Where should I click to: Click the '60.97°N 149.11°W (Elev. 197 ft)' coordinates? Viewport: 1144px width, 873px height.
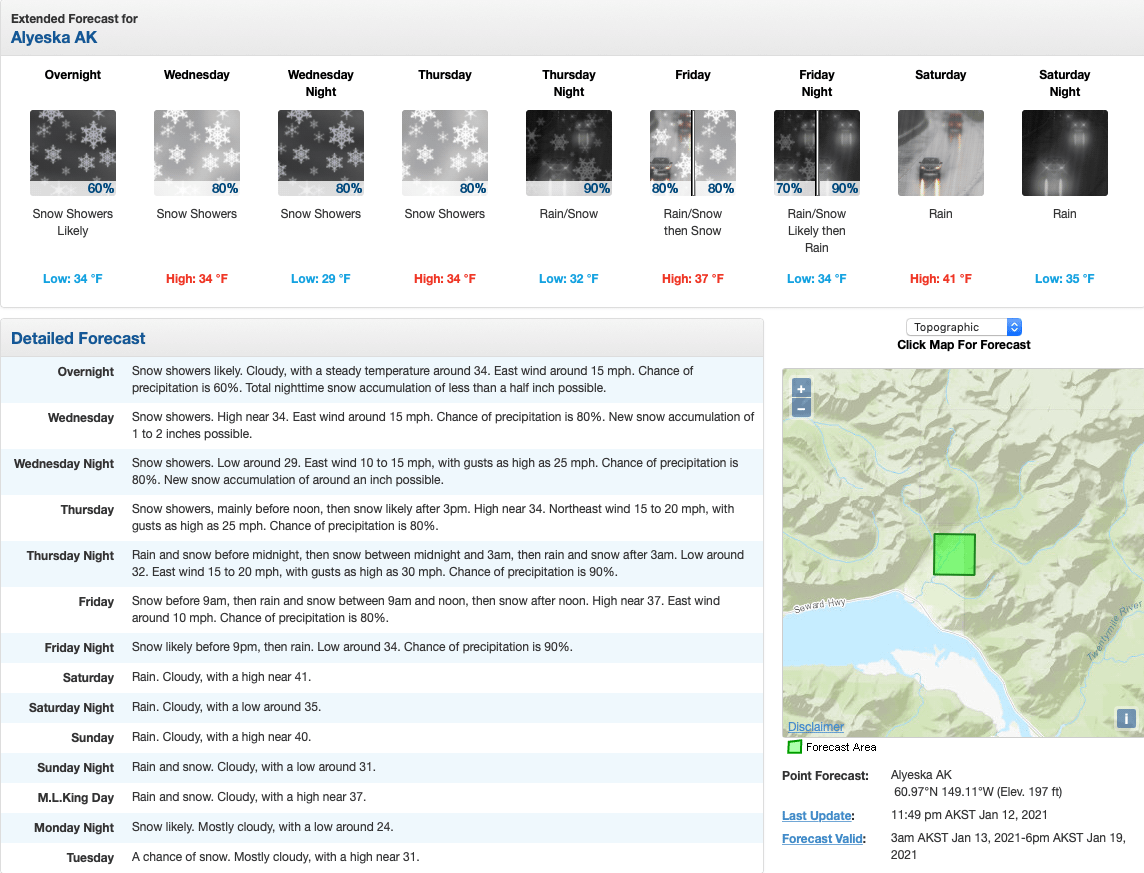pos(978,792)
